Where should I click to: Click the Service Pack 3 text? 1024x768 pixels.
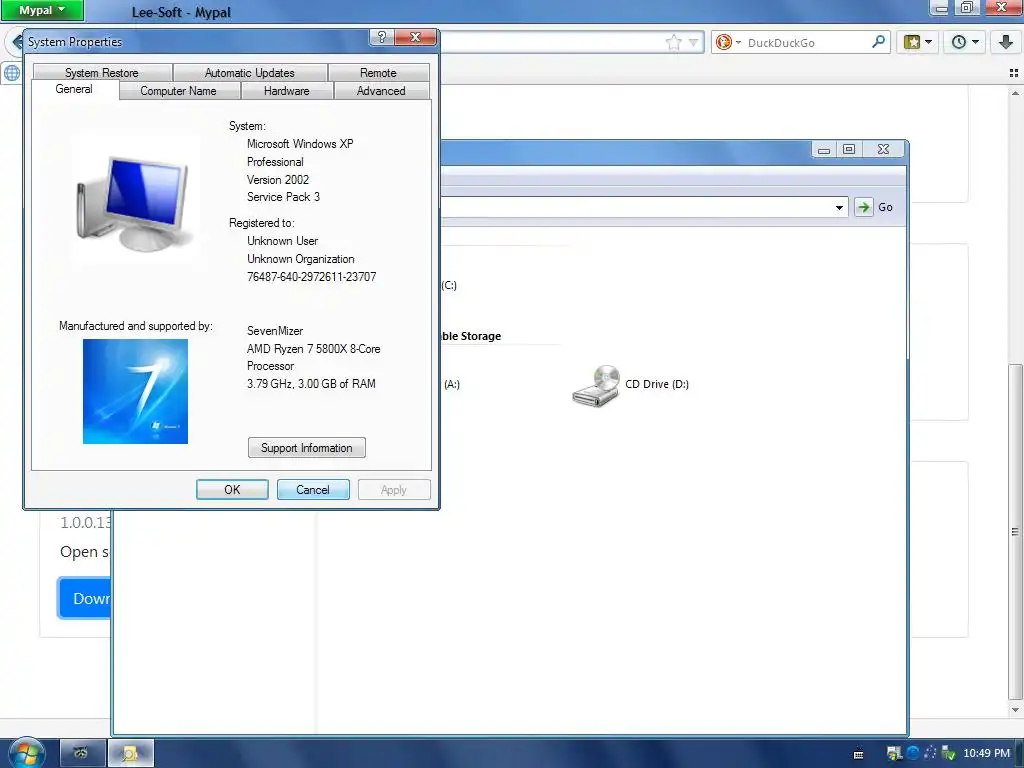(283, 197)
